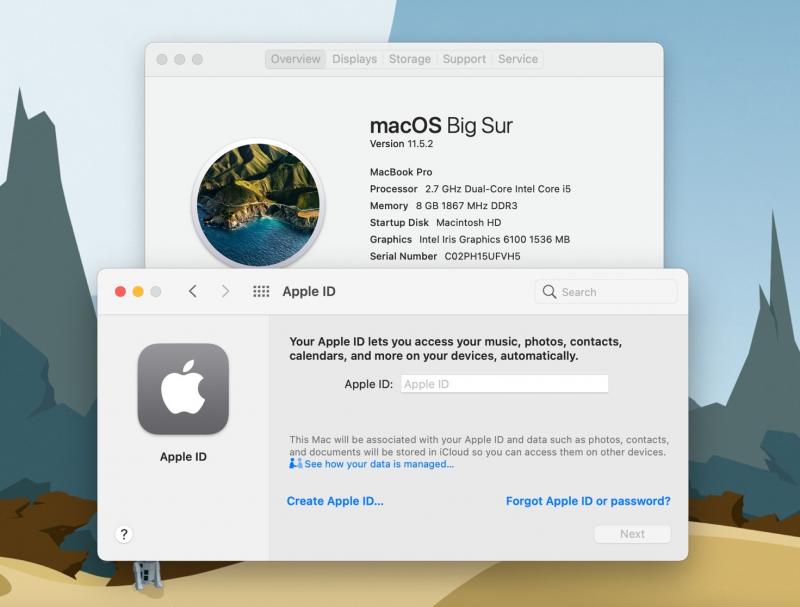Screen dimensions: 800x607
Task: Click processor value 2.7 GHz Dual-Core Intel Core i5
Action: [x=498, y=189]
